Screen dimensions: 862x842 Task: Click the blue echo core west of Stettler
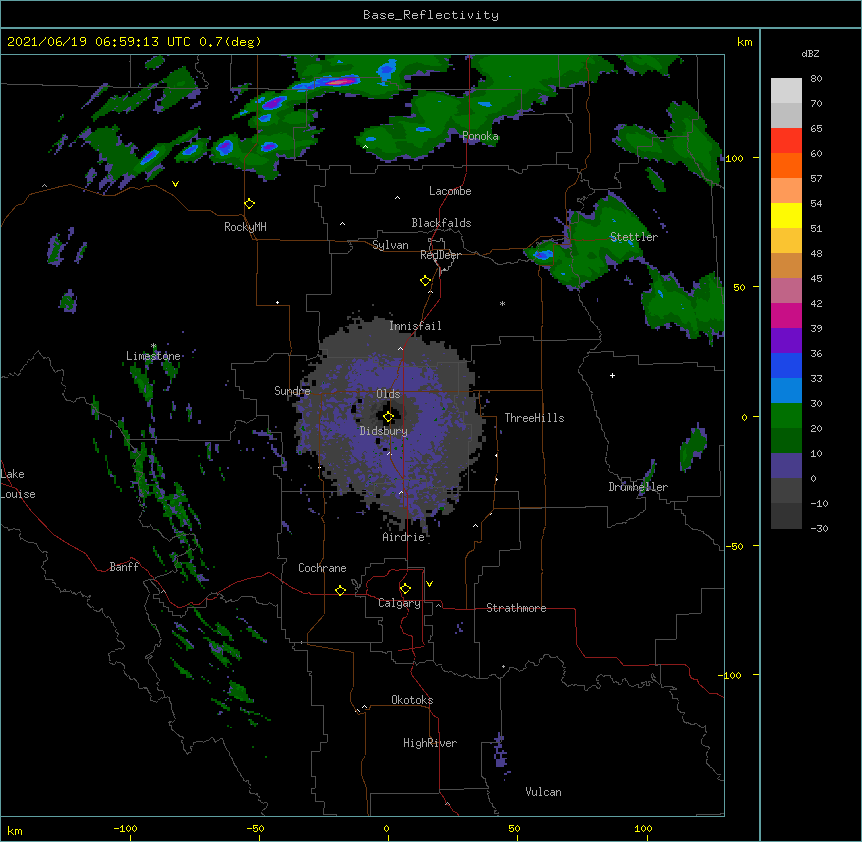point(543,254)
